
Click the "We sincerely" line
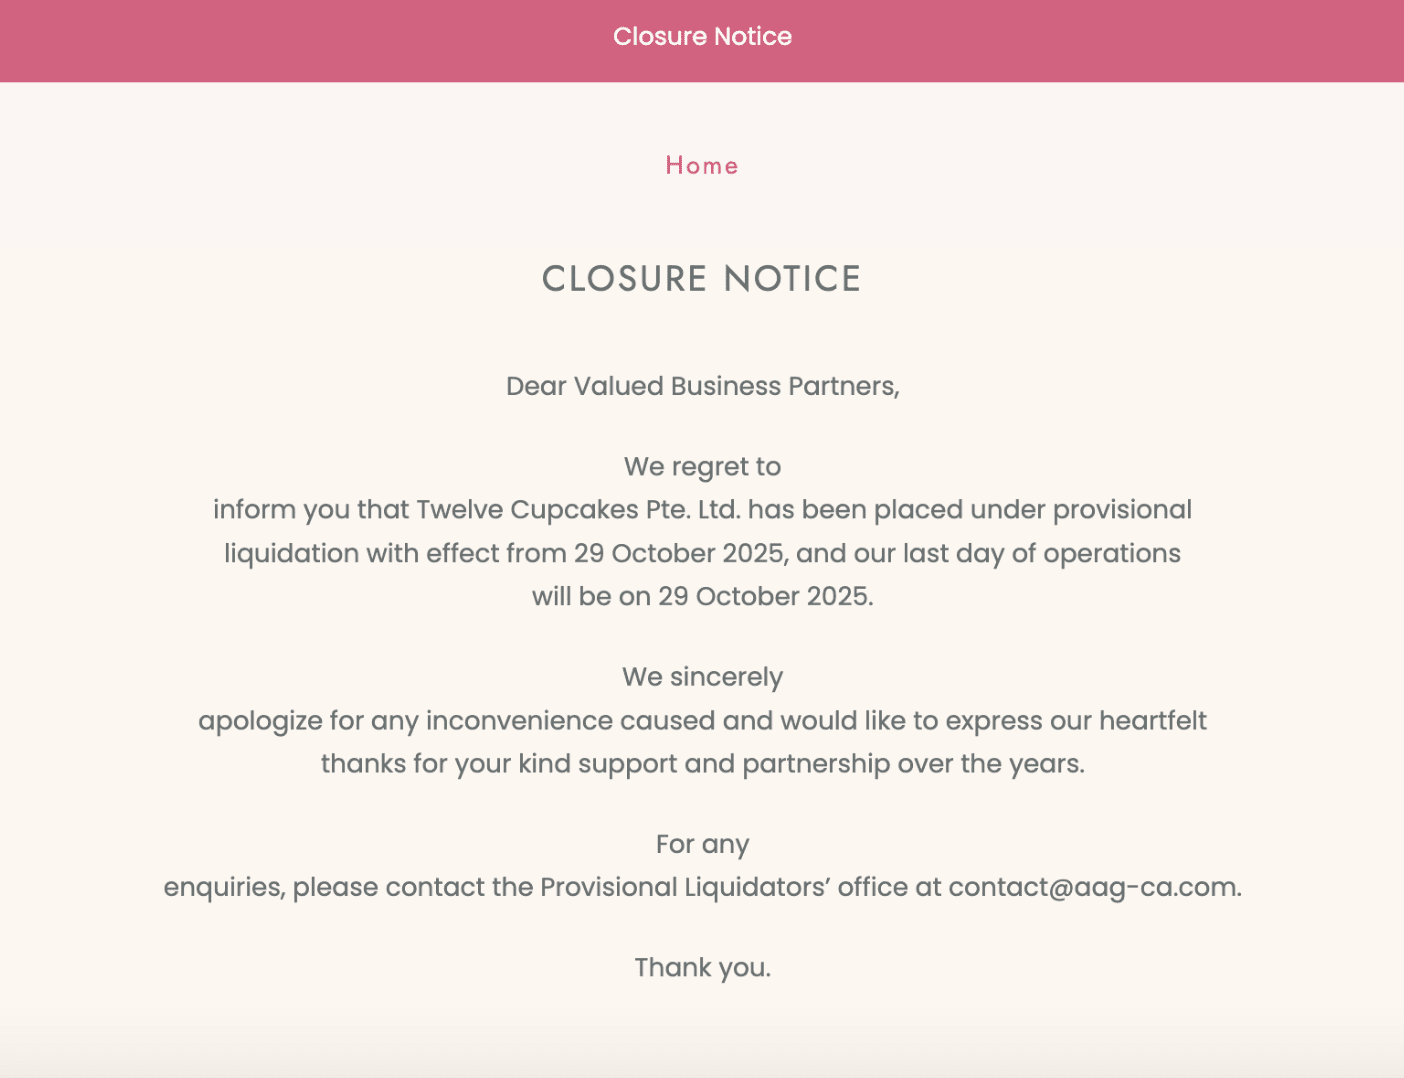[x=702, y=677]
